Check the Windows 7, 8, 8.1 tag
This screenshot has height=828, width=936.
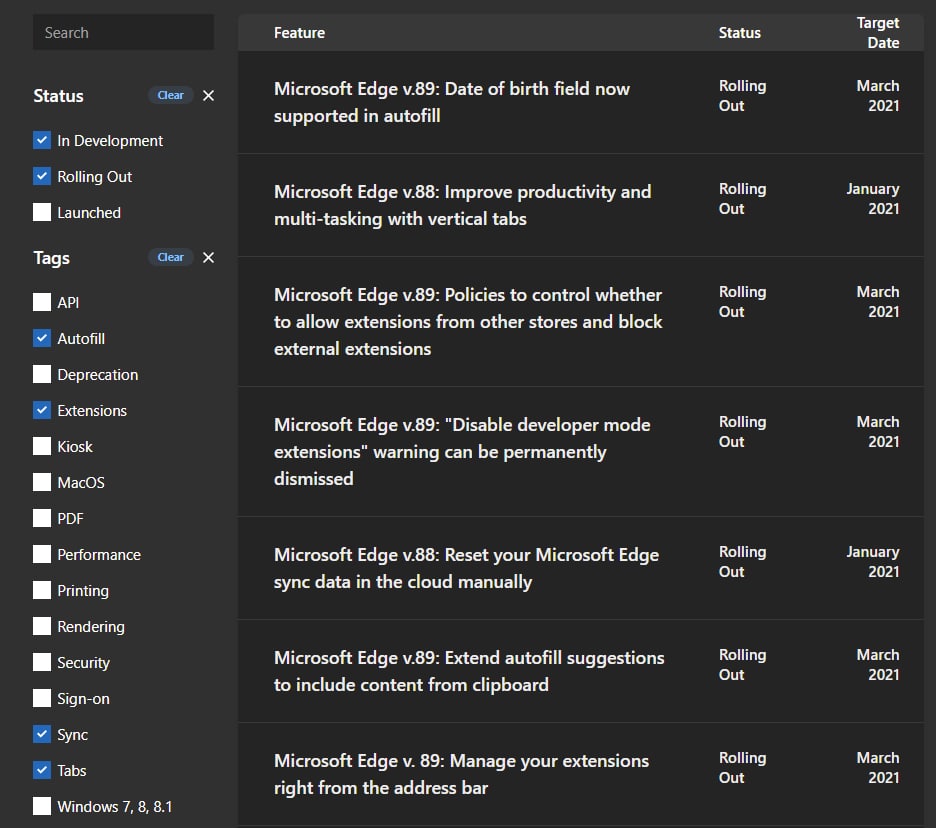[x=42, y=806]
